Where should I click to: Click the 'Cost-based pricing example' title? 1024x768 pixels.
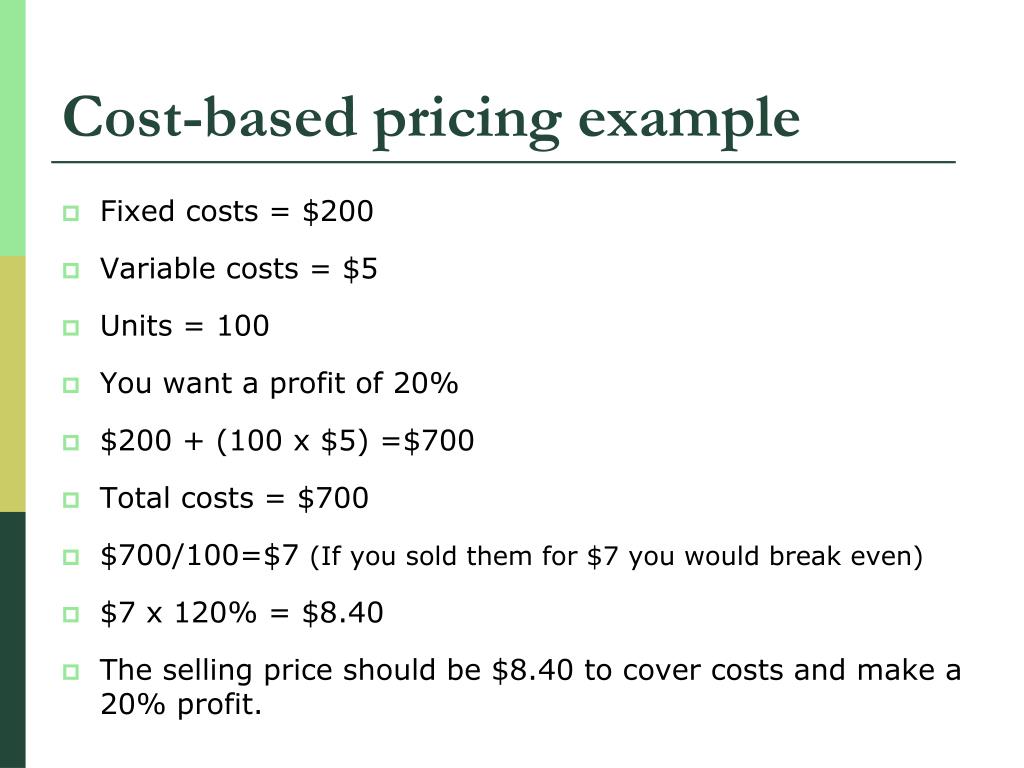click(x=431, y=120)
